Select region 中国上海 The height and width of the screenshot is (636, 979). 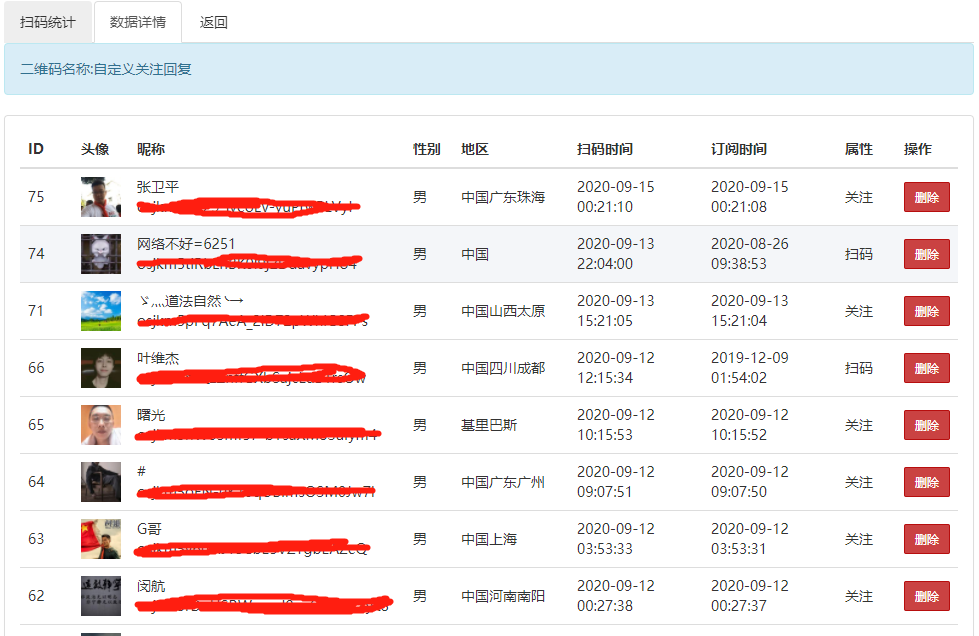pyautogui.click(x=489, y=539)
